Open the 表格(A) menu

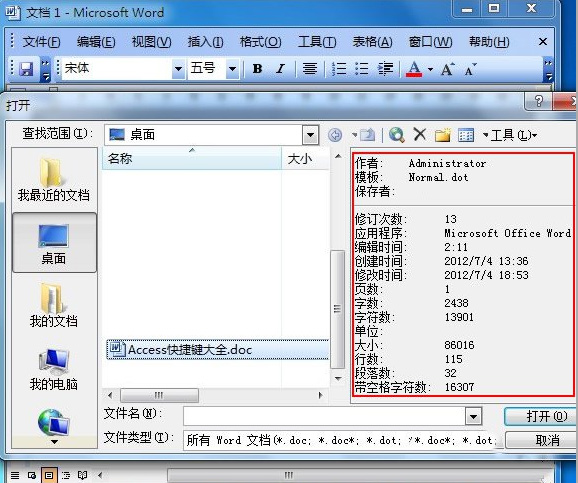(372, 42)
